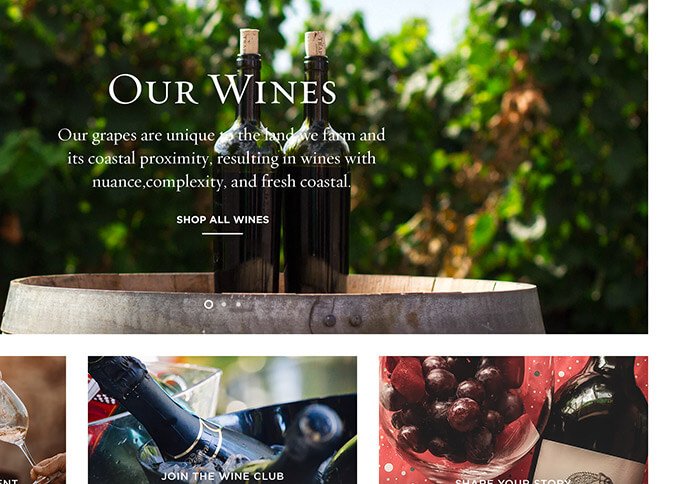Select the first ringed carousel dot
The height and width of the screenshot is (484, 684).
(209, 304)
